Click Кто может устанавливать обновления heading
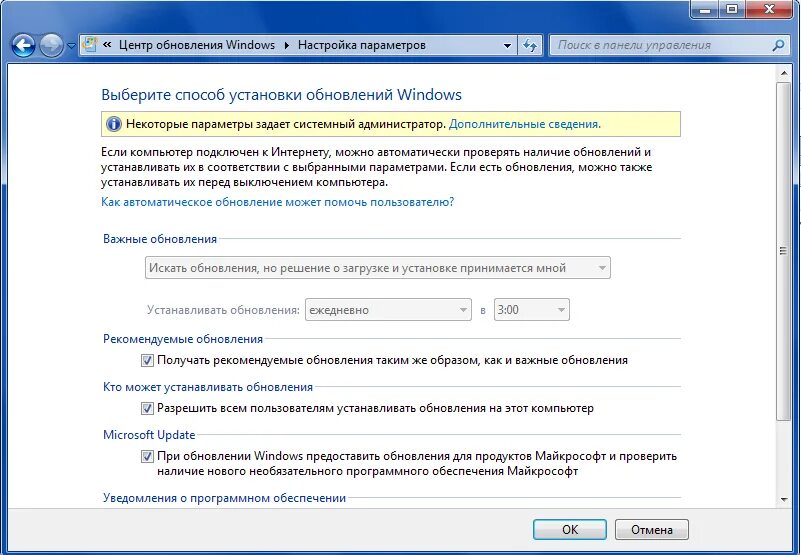The height and width of the screenshot is (555, 801). point(208,387)
